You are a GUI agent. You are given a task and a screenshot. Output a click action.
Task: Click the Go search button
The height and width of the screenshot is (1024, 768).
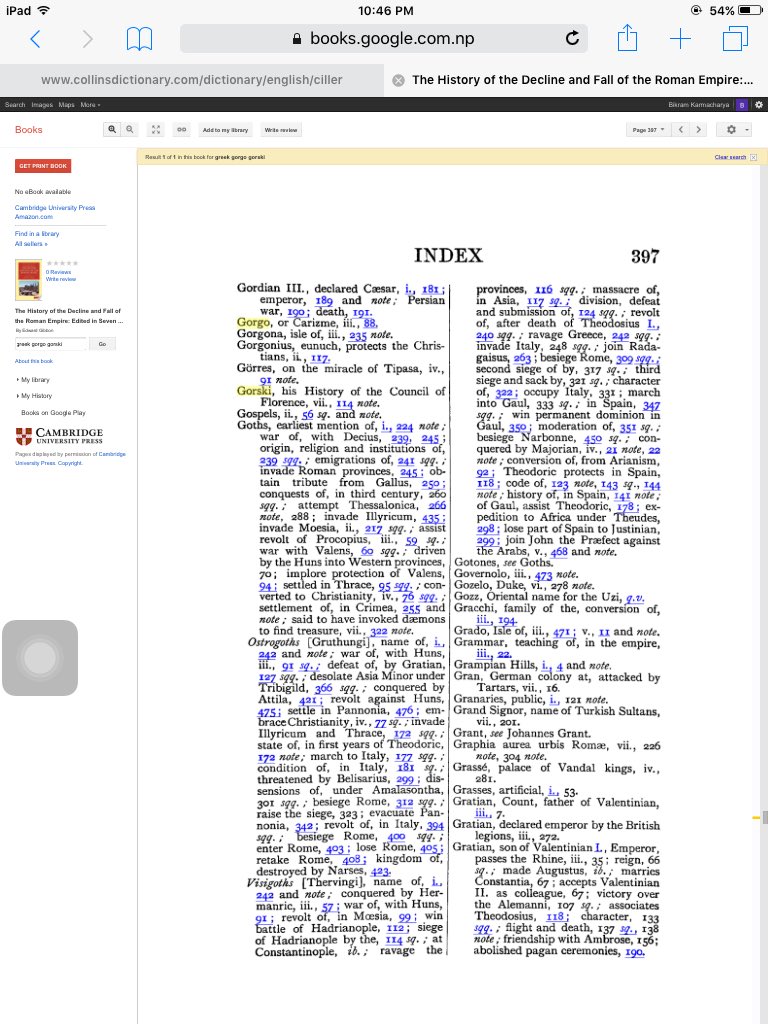click(102, 344)
